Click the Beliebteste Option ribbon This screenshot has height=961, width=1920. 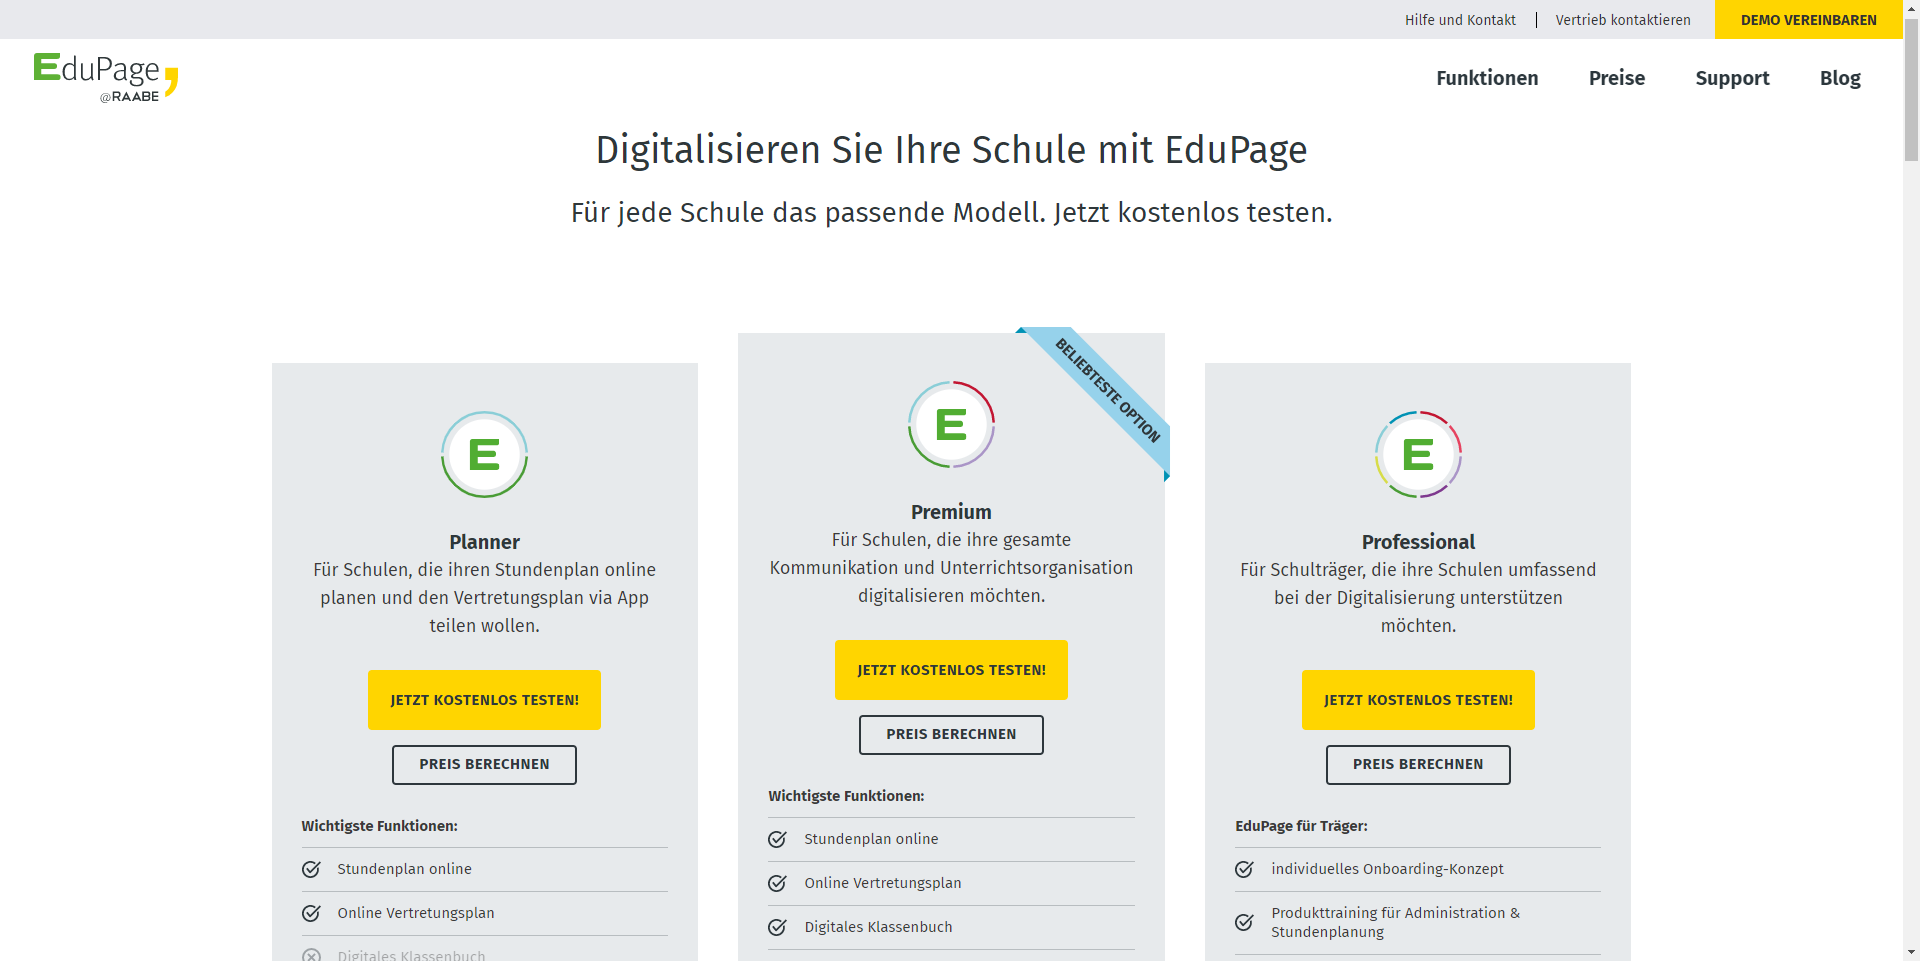pos(1108,390)
